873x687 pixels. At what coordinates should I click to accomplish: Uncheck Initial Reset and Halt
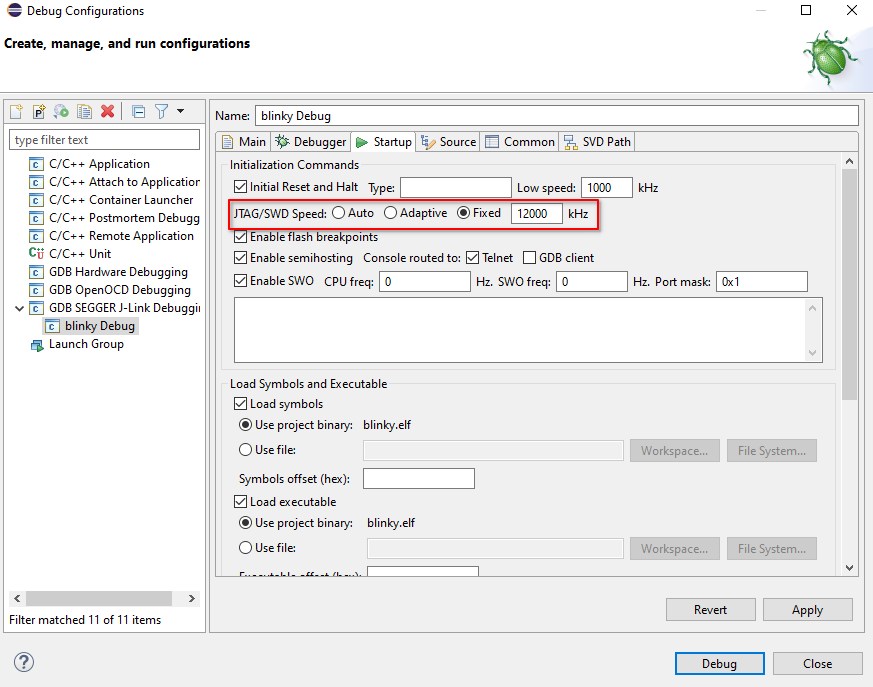click(x=240, y=187)
